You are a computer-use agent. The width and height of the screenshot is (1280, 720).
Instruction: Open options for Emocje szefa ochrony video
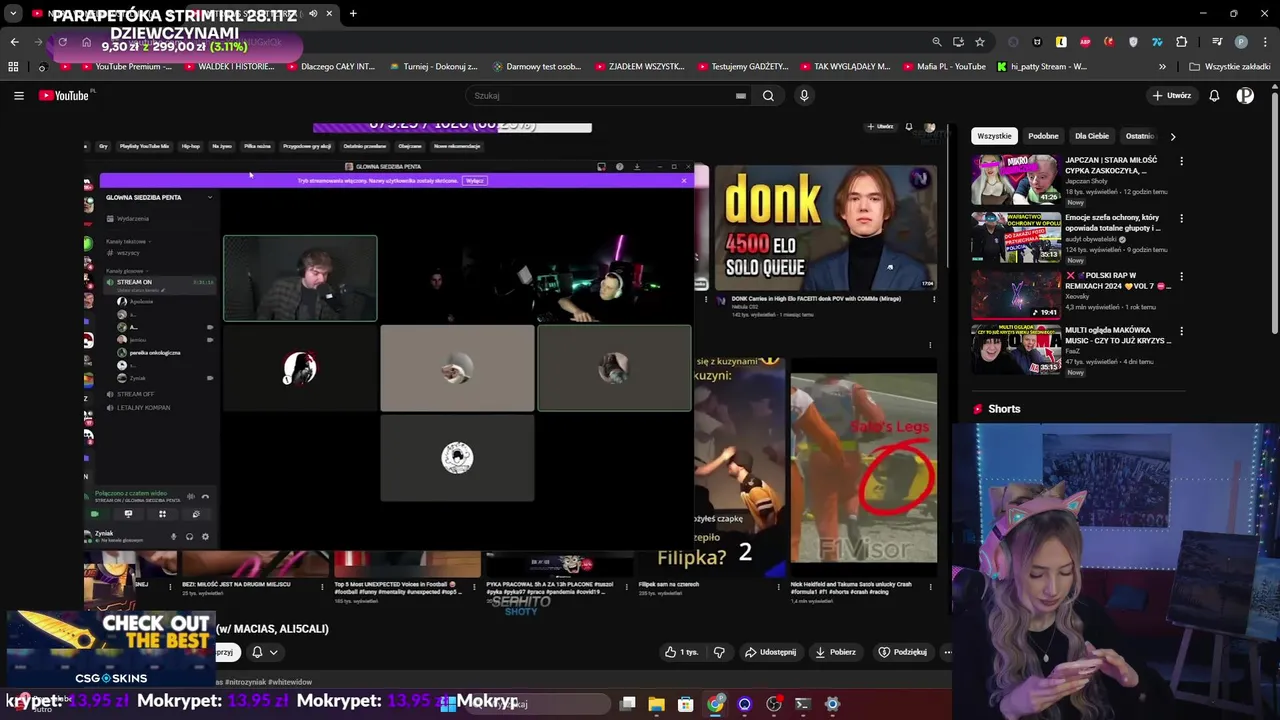1181,218
